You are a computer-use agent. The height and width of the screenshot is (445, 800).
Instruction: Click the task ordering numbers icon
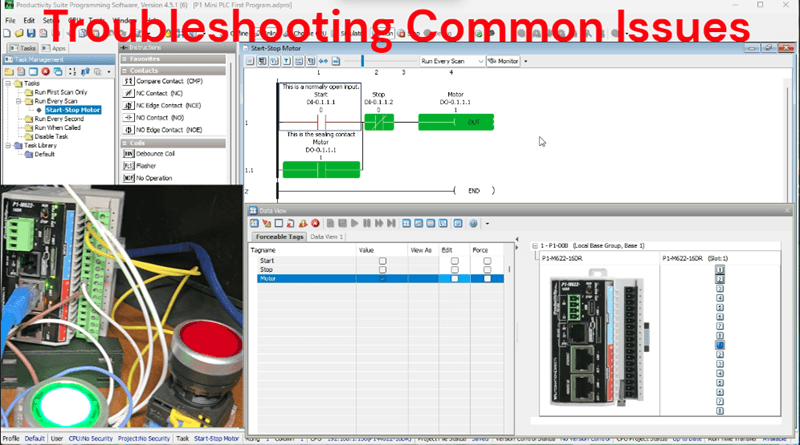pyautogui.click(x=72, y=71)
